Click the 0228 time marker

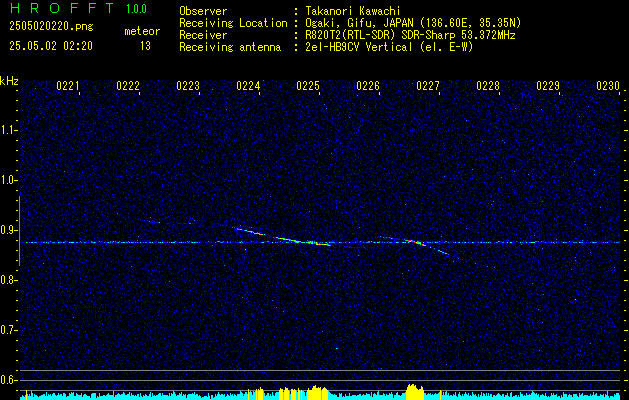tap(488, 86)
